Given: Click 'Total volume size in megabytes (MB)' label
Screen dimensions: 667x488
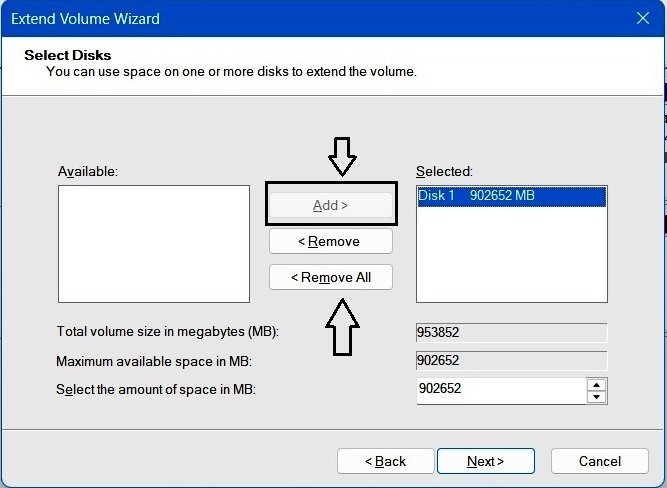Looking at the screenshot, I should tap(168, 331).
